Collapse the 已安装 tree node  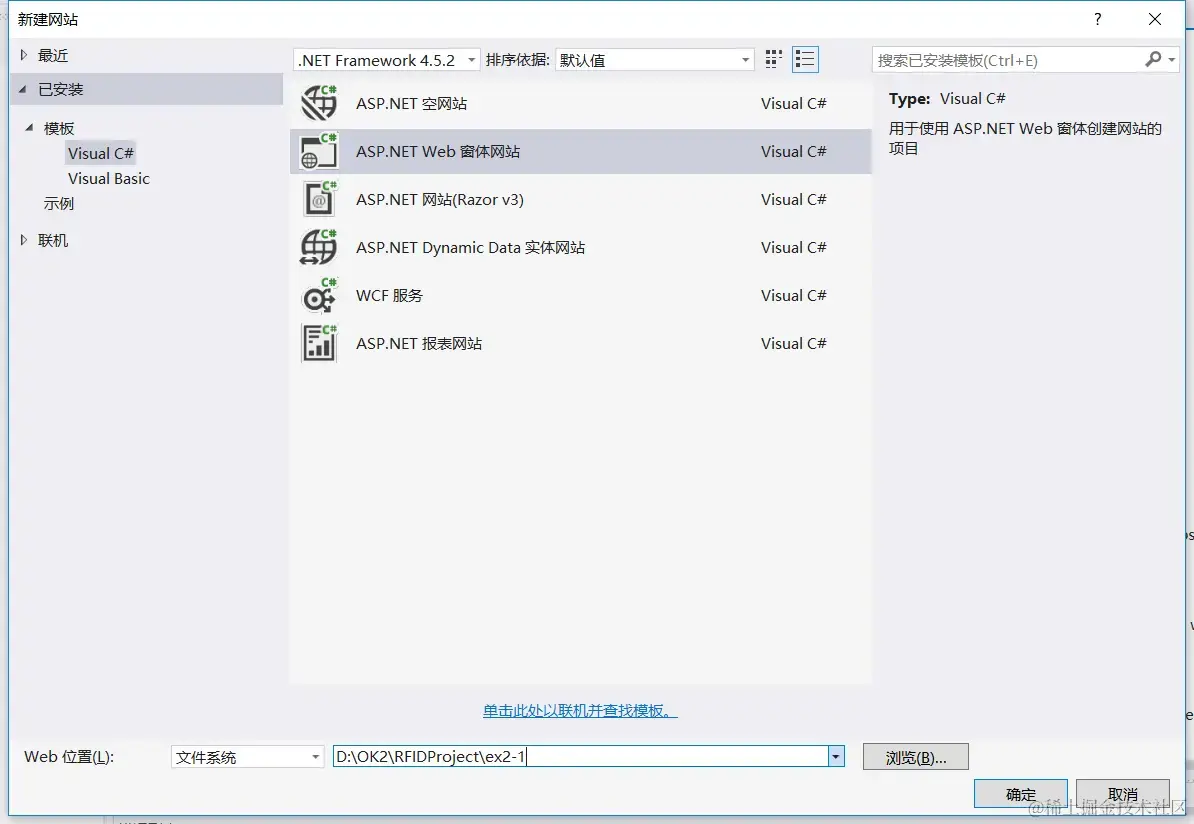(23, 90)
